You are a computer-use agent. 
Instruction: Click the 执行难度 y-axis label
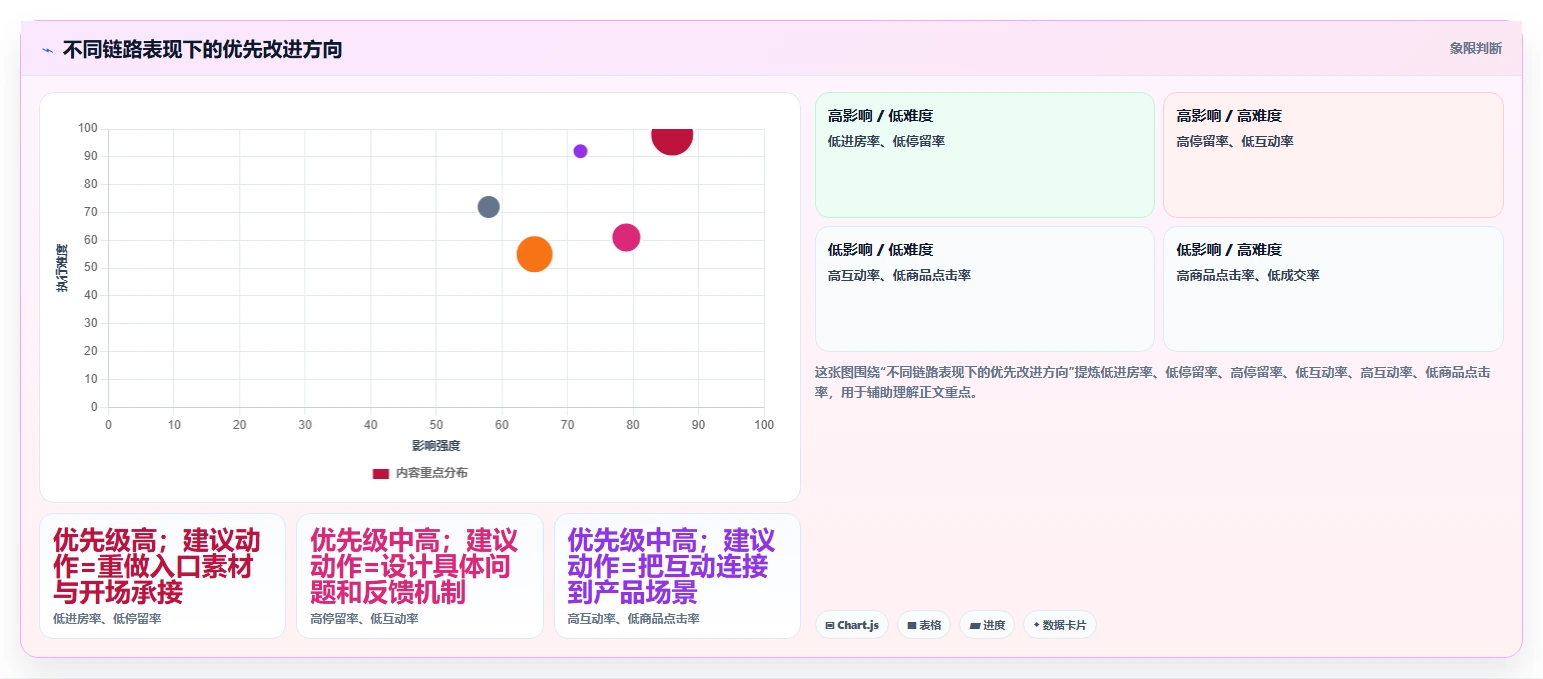pos(62,268)
